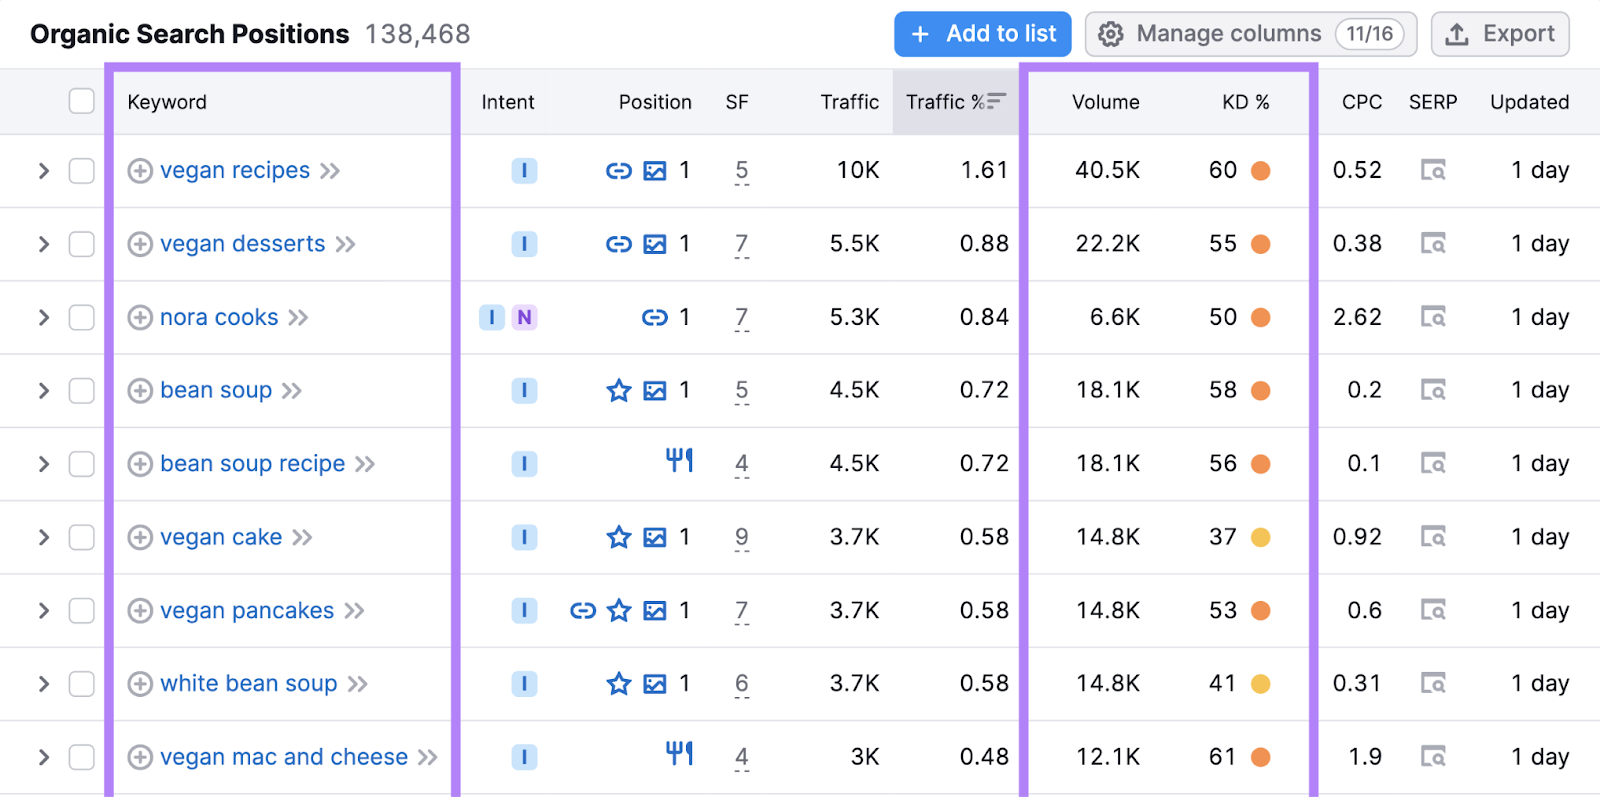Click orange KD dot for vegan recipes
Screen dimensions: 1600x797
pos(1261,171)
